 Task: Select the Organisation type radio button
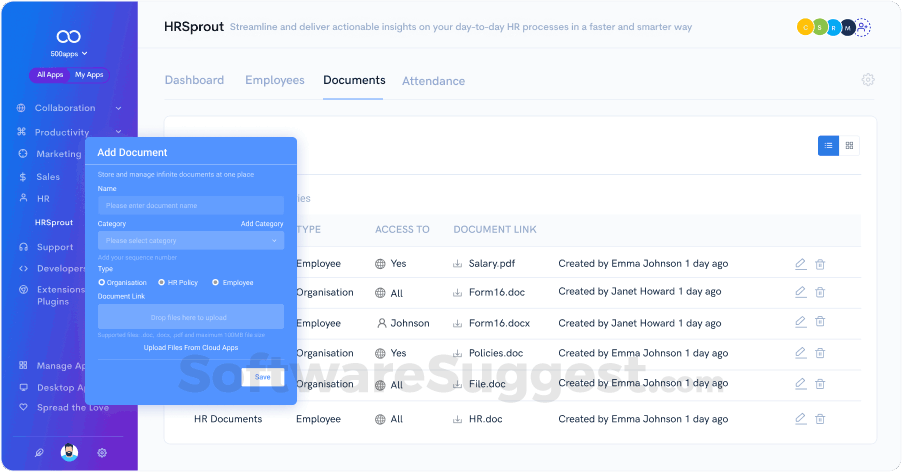tap(102, 283)
